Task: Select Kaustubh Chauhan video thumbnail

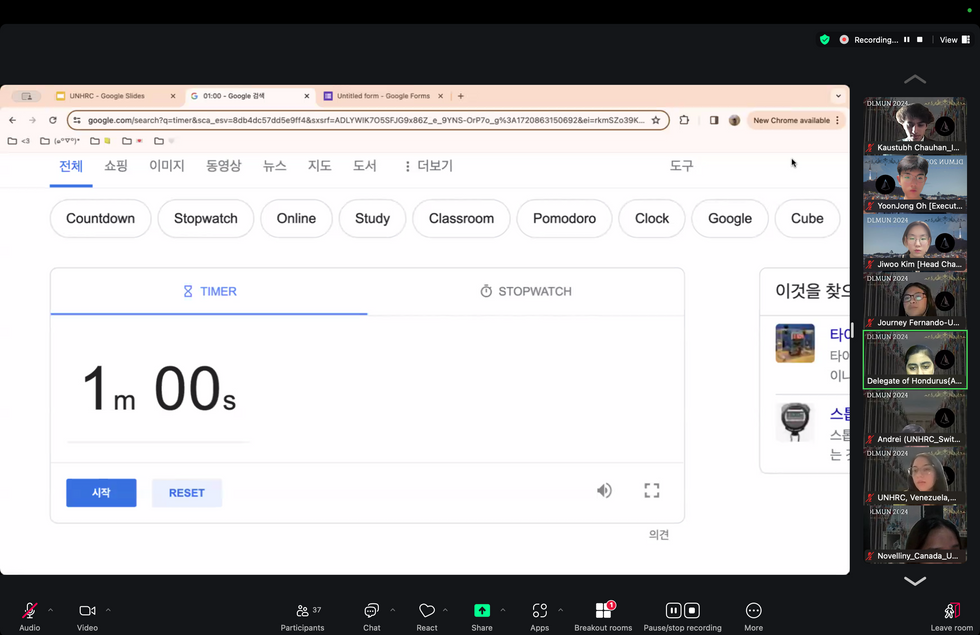Action: coord(915,126)
